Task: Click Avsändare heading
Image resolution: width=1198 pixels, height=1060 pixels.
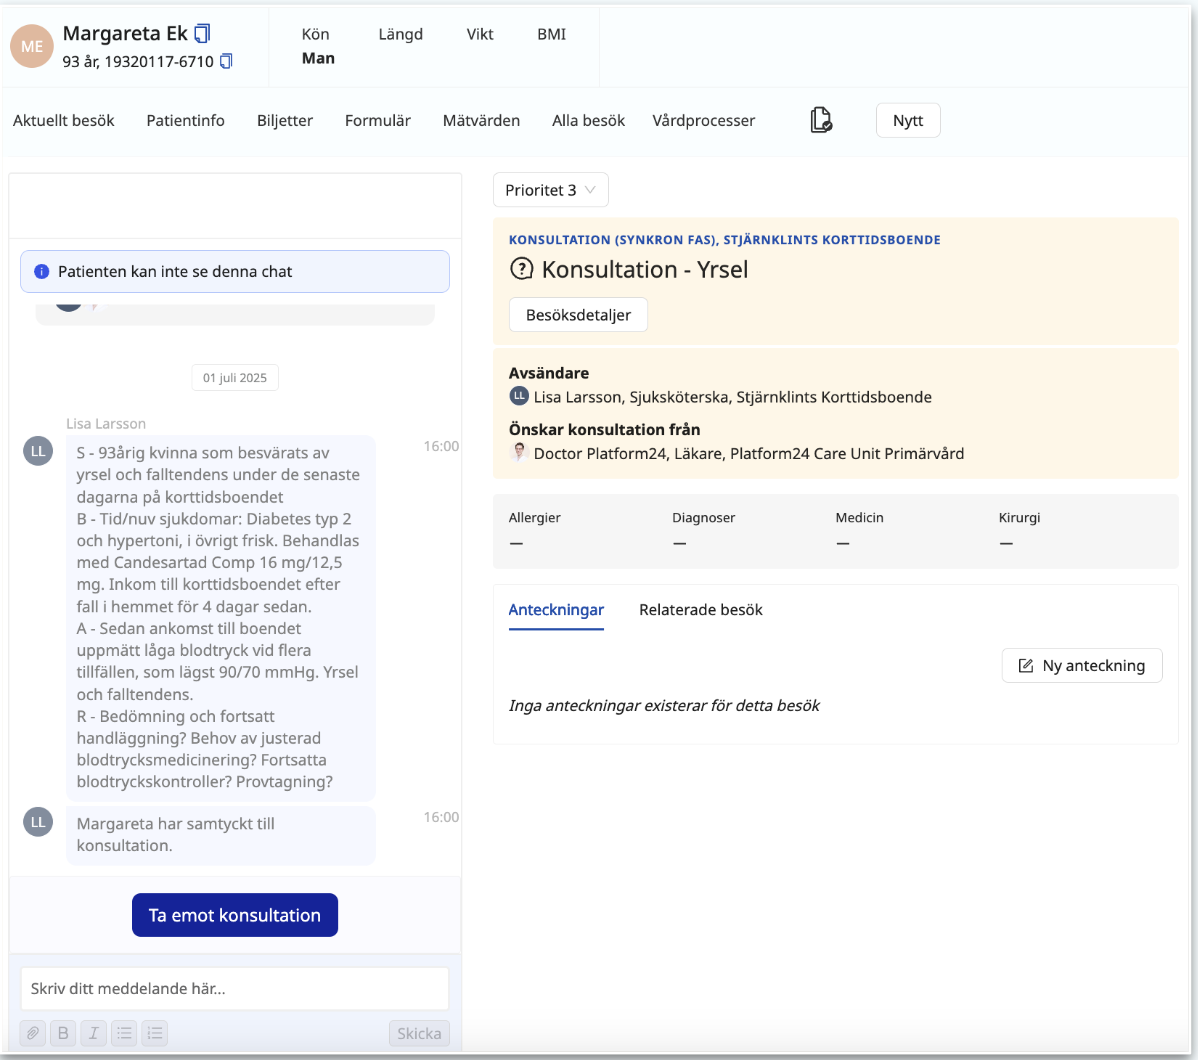Action: click(549, 373)
